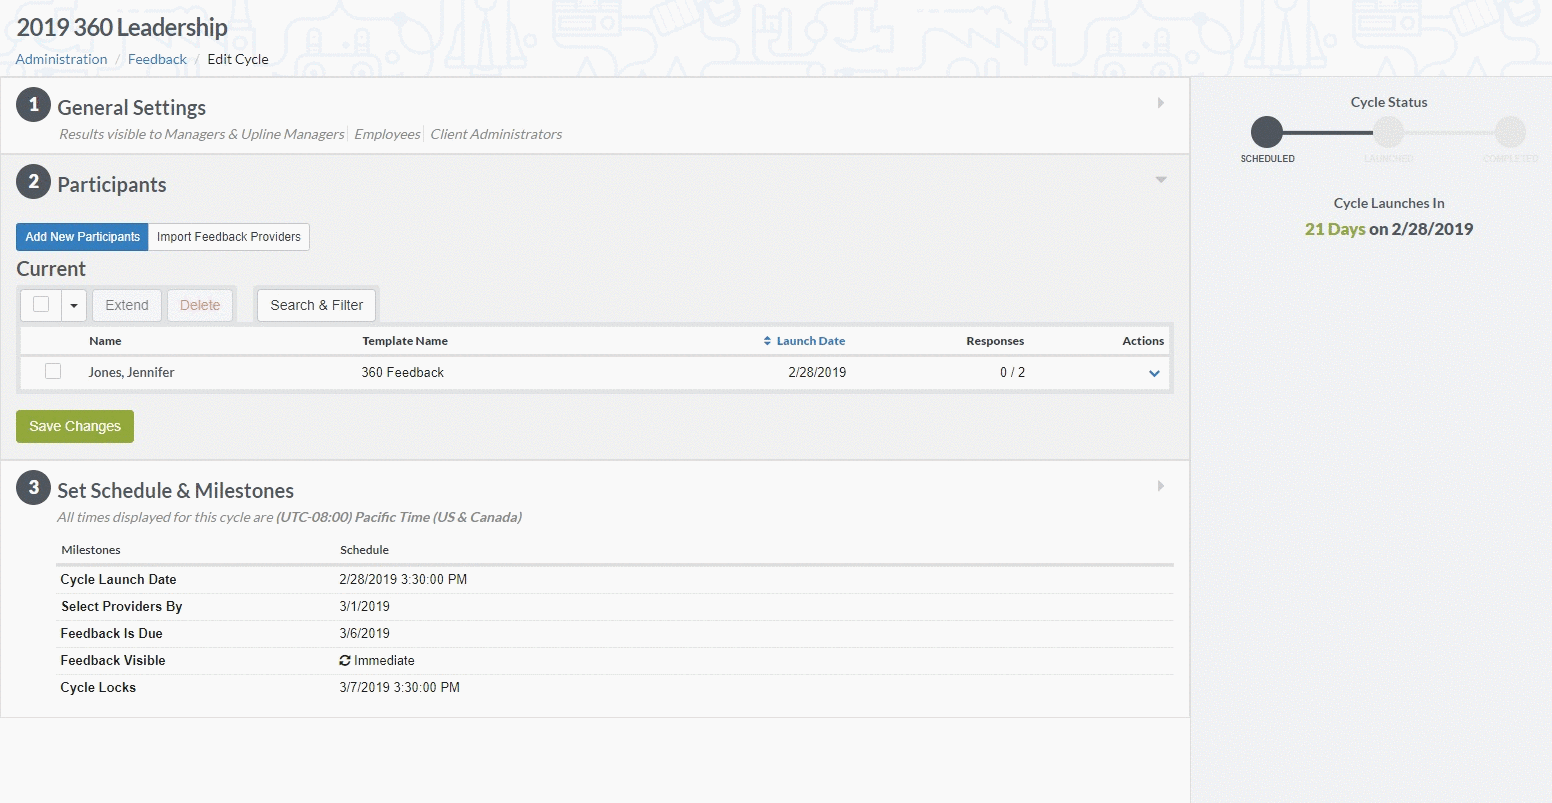
Task: Click the refresh icon beside Immediate
Action: (x=345, y=660)
